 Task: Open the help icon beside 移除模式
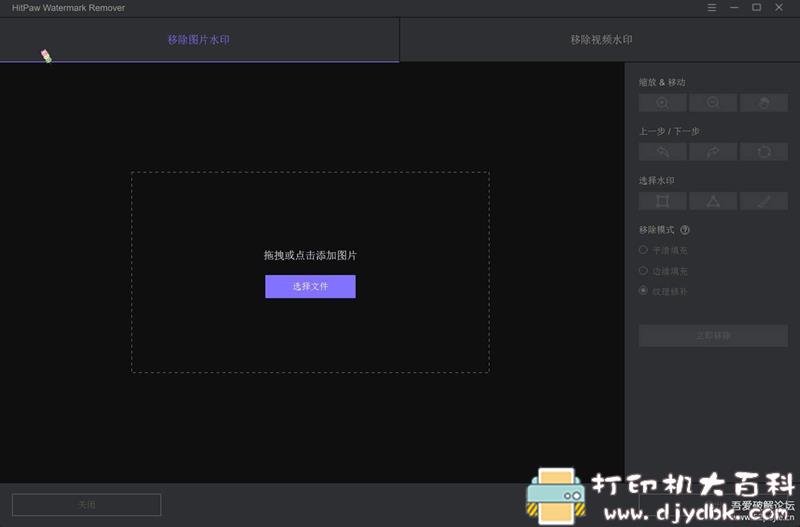(685, 230)
